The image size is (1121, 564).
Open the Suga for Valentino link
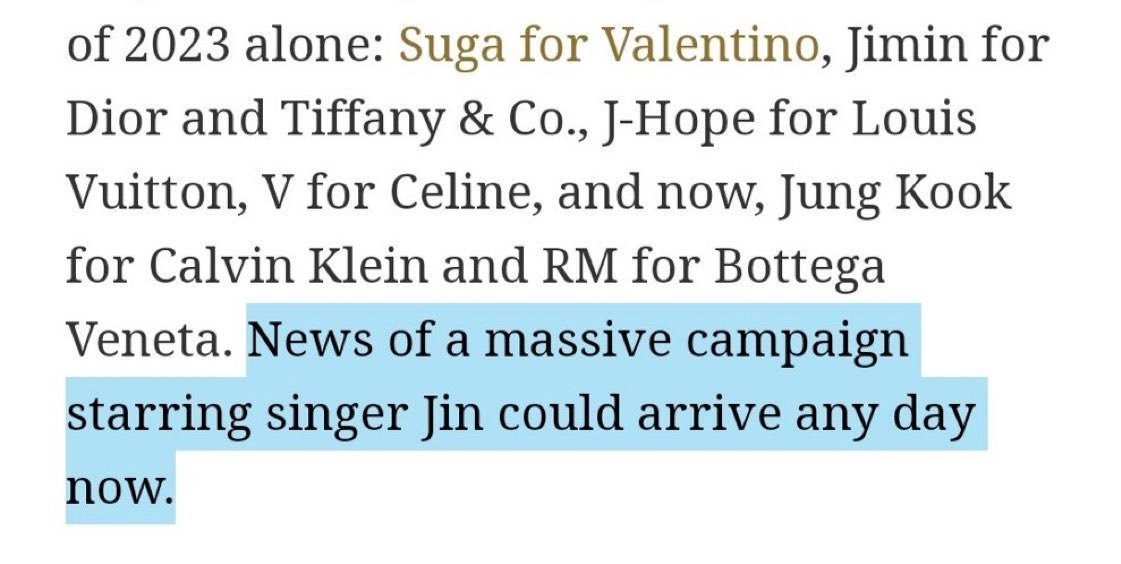[x=608, y=46]
